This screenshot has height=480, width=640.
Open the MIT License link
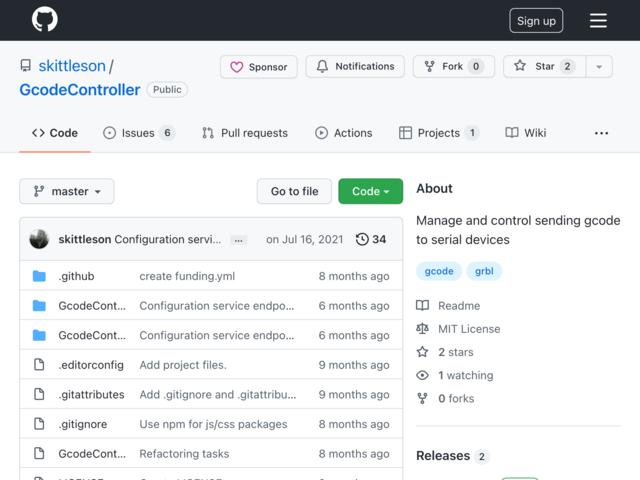click(469, 329)
